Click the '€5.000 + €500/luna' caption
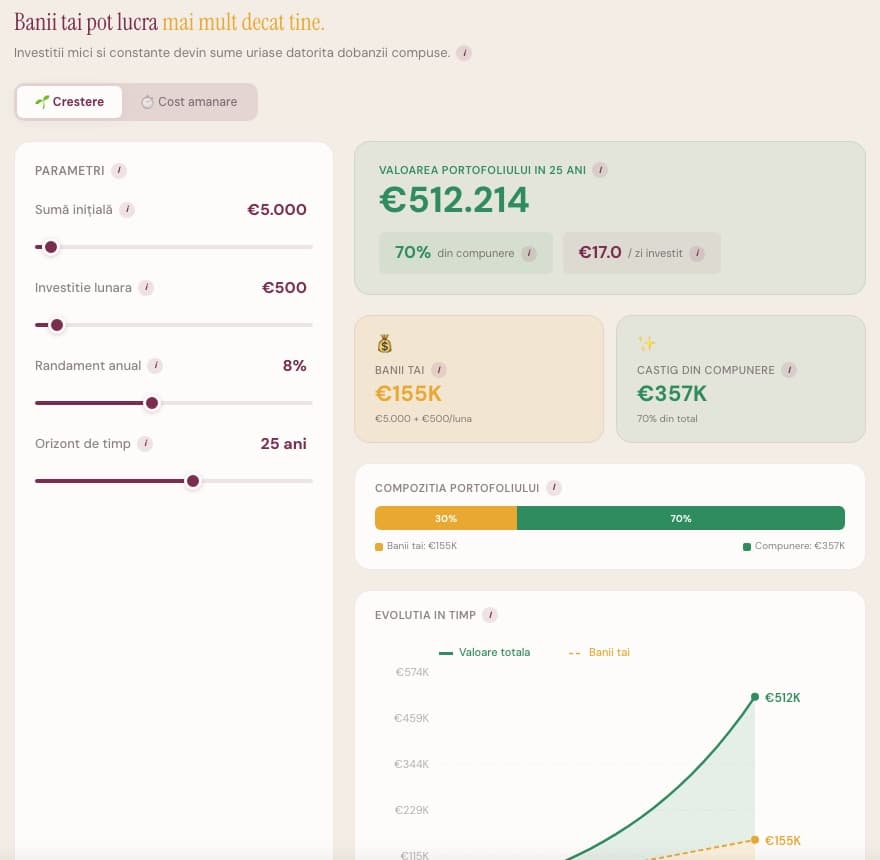Image resolution: width=880 pixels, height=860 pixels. [423, 419]
